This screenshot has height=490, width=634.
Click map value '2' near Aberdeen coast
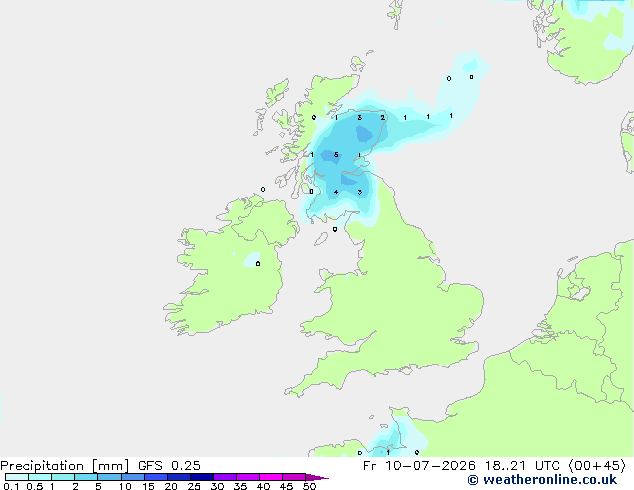click(x=383, y=118)
